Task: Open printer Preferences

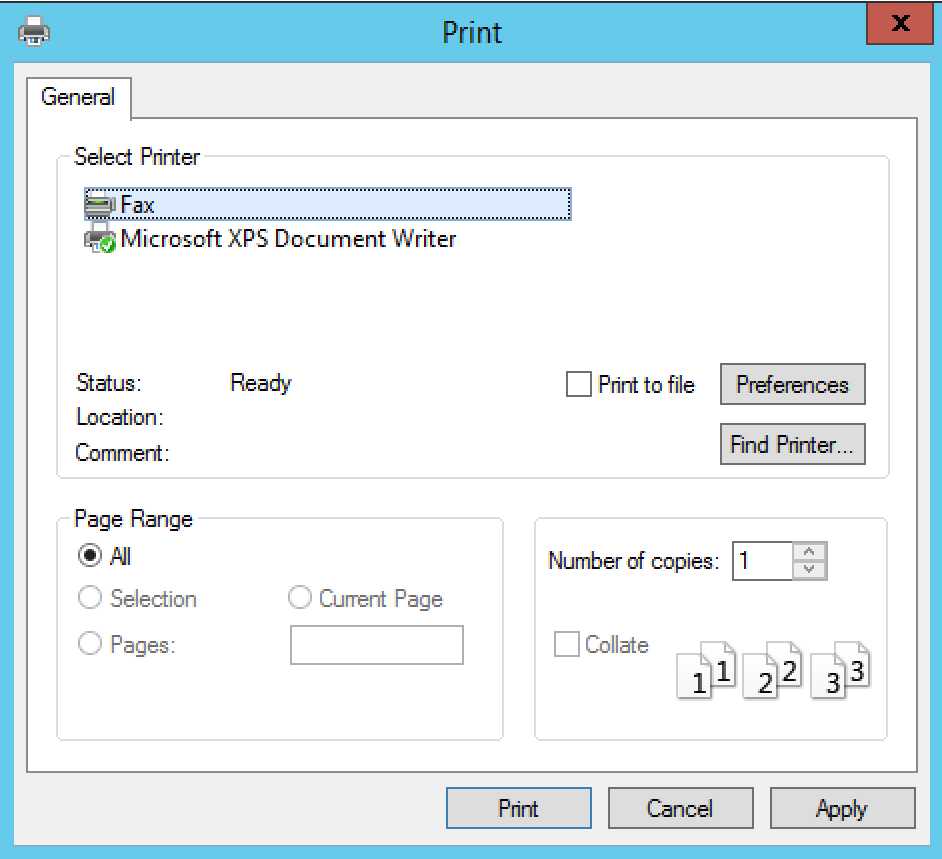Action: [792, 384]
